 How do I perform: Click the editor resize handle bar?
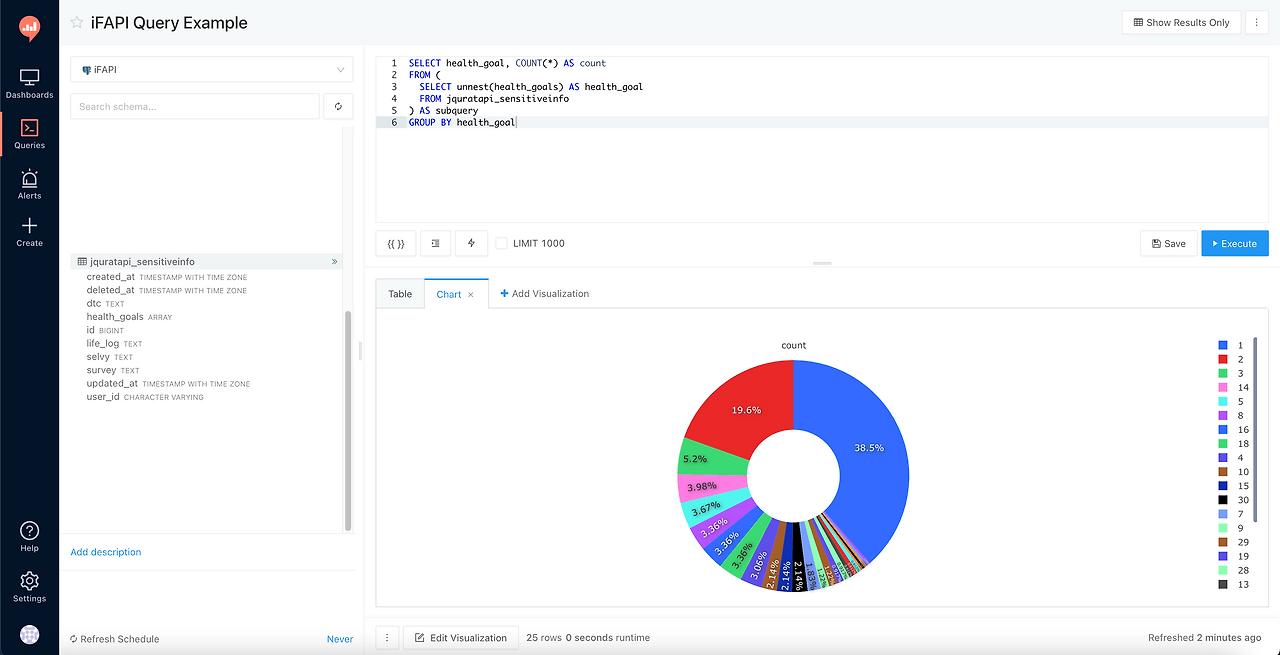(x=822, y=263)
